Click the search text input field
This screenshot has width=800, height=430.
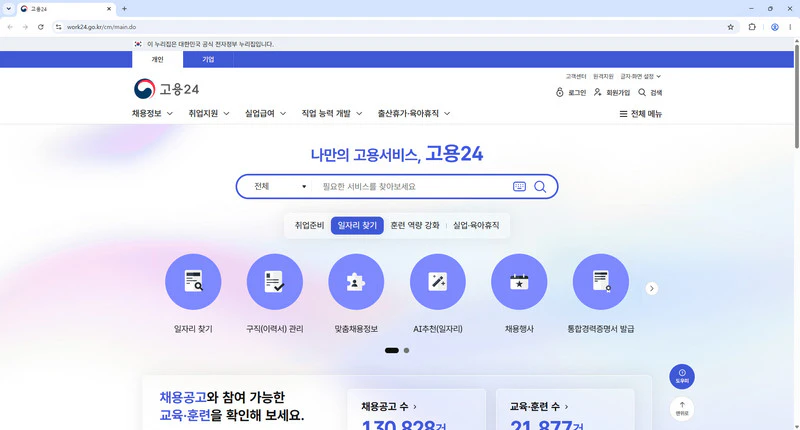coord(413,187)
